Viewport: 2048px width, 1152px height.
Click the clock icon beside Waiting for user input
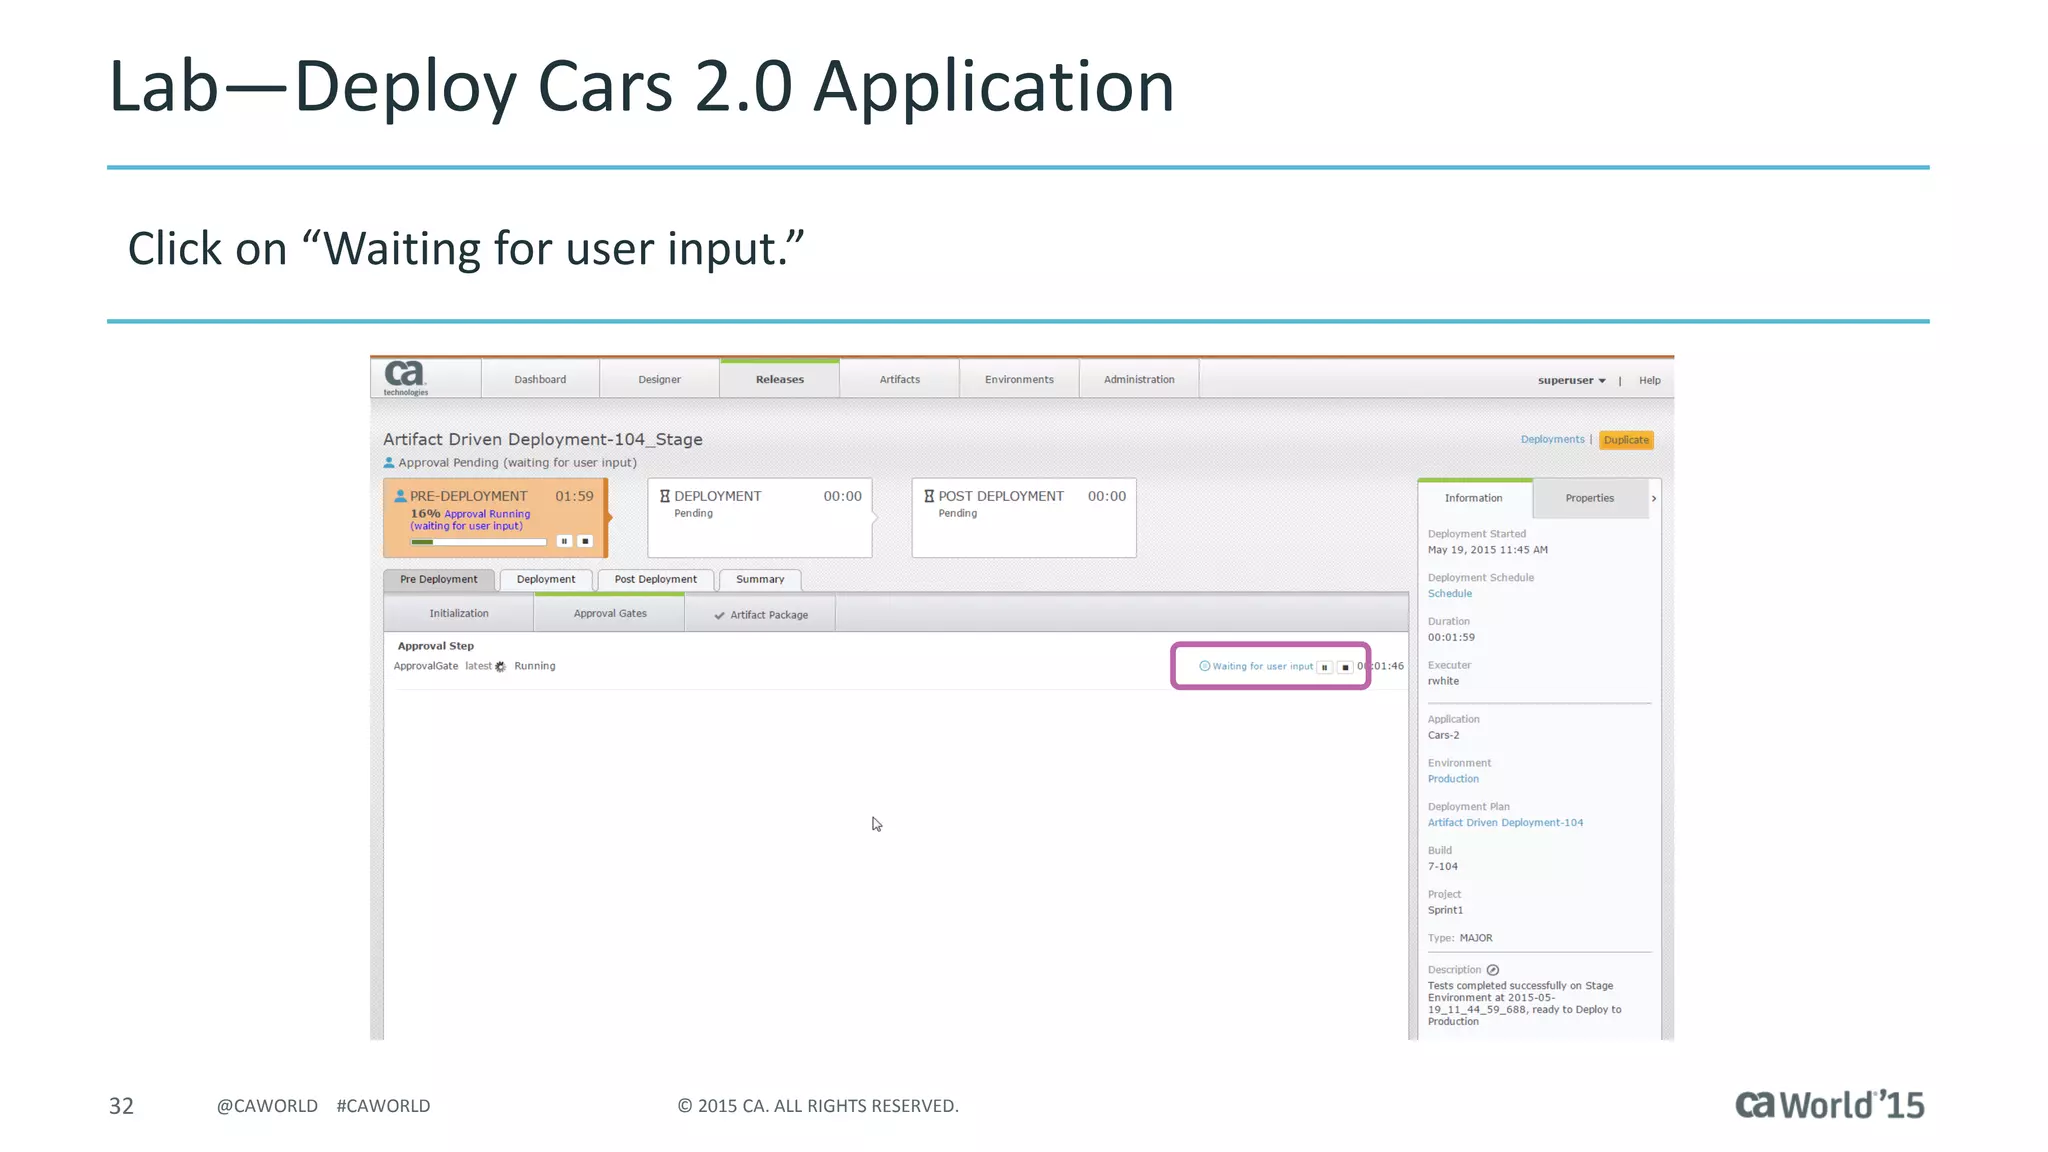(1205, 666)
